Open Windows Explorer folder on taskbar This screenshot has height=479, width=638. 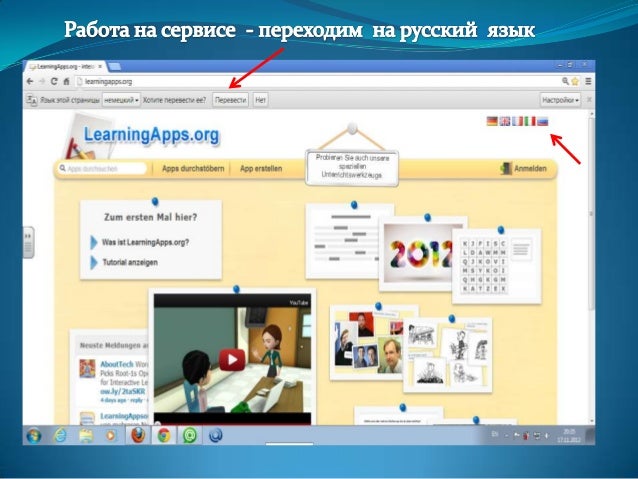coord(86,436)
